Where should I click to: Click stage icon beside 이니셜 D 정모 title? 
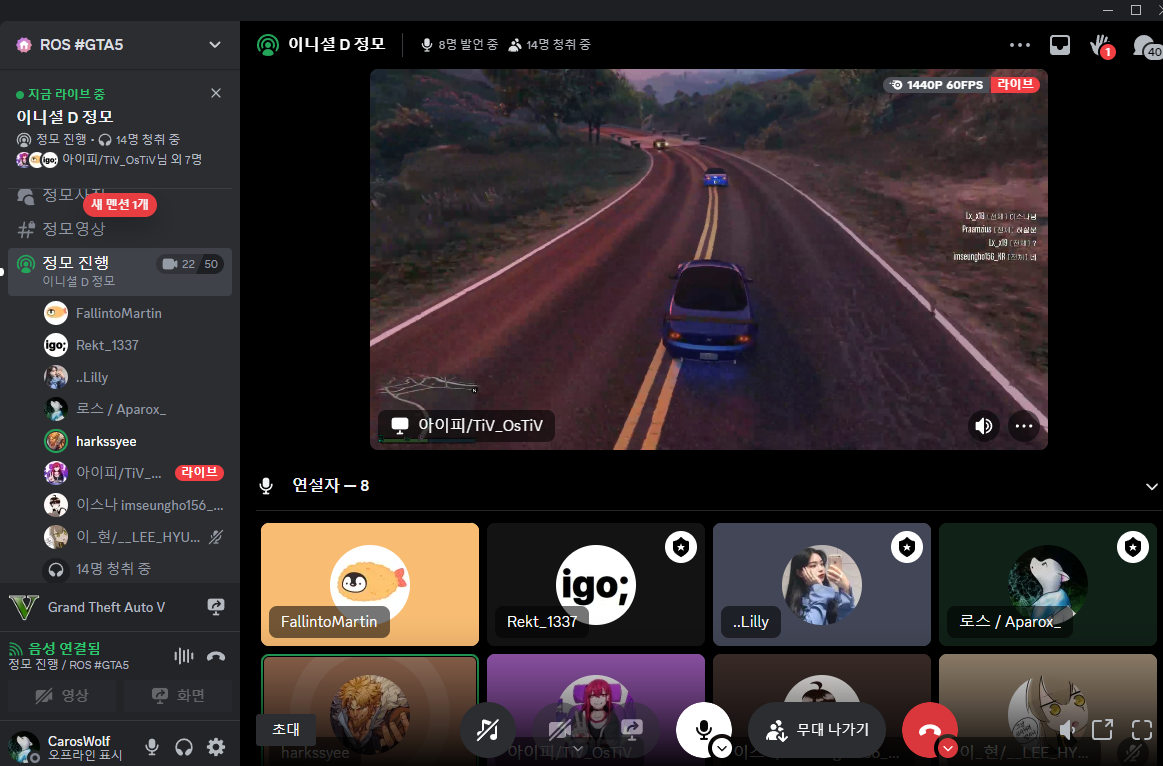[268, 44]
